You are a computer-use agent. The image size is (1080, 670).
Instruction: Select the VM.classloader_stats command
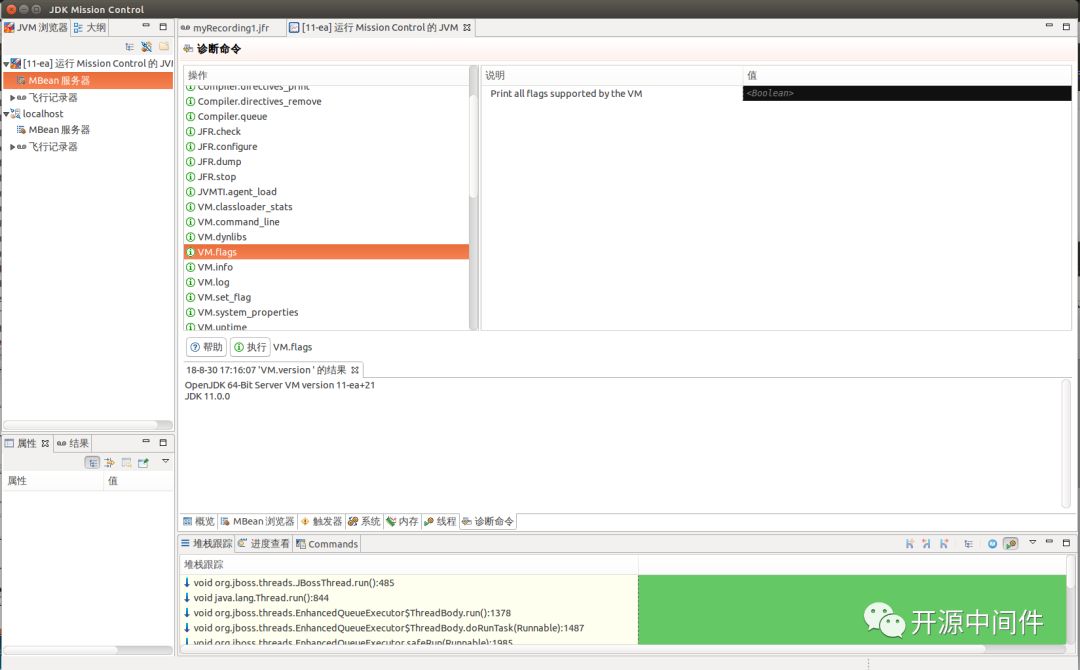pyautogui.click(x=245, y=207)
